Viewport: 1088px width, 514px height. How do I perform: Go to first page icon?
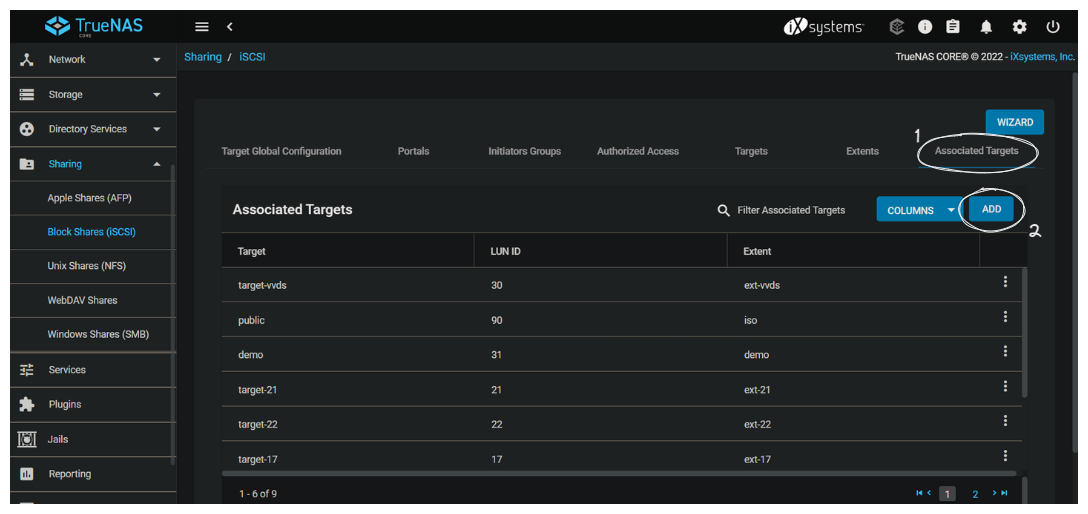(919, 493)
